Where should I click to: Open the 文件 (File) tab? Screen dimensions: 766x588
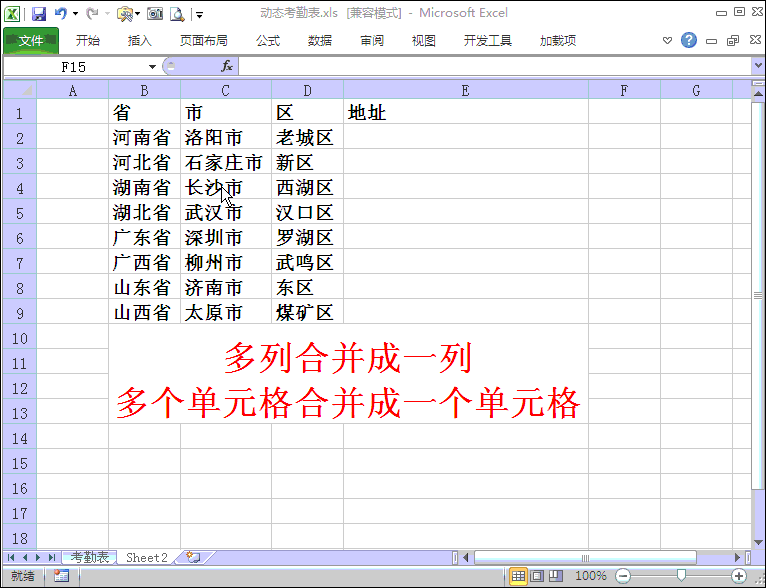tap(31, 41)
